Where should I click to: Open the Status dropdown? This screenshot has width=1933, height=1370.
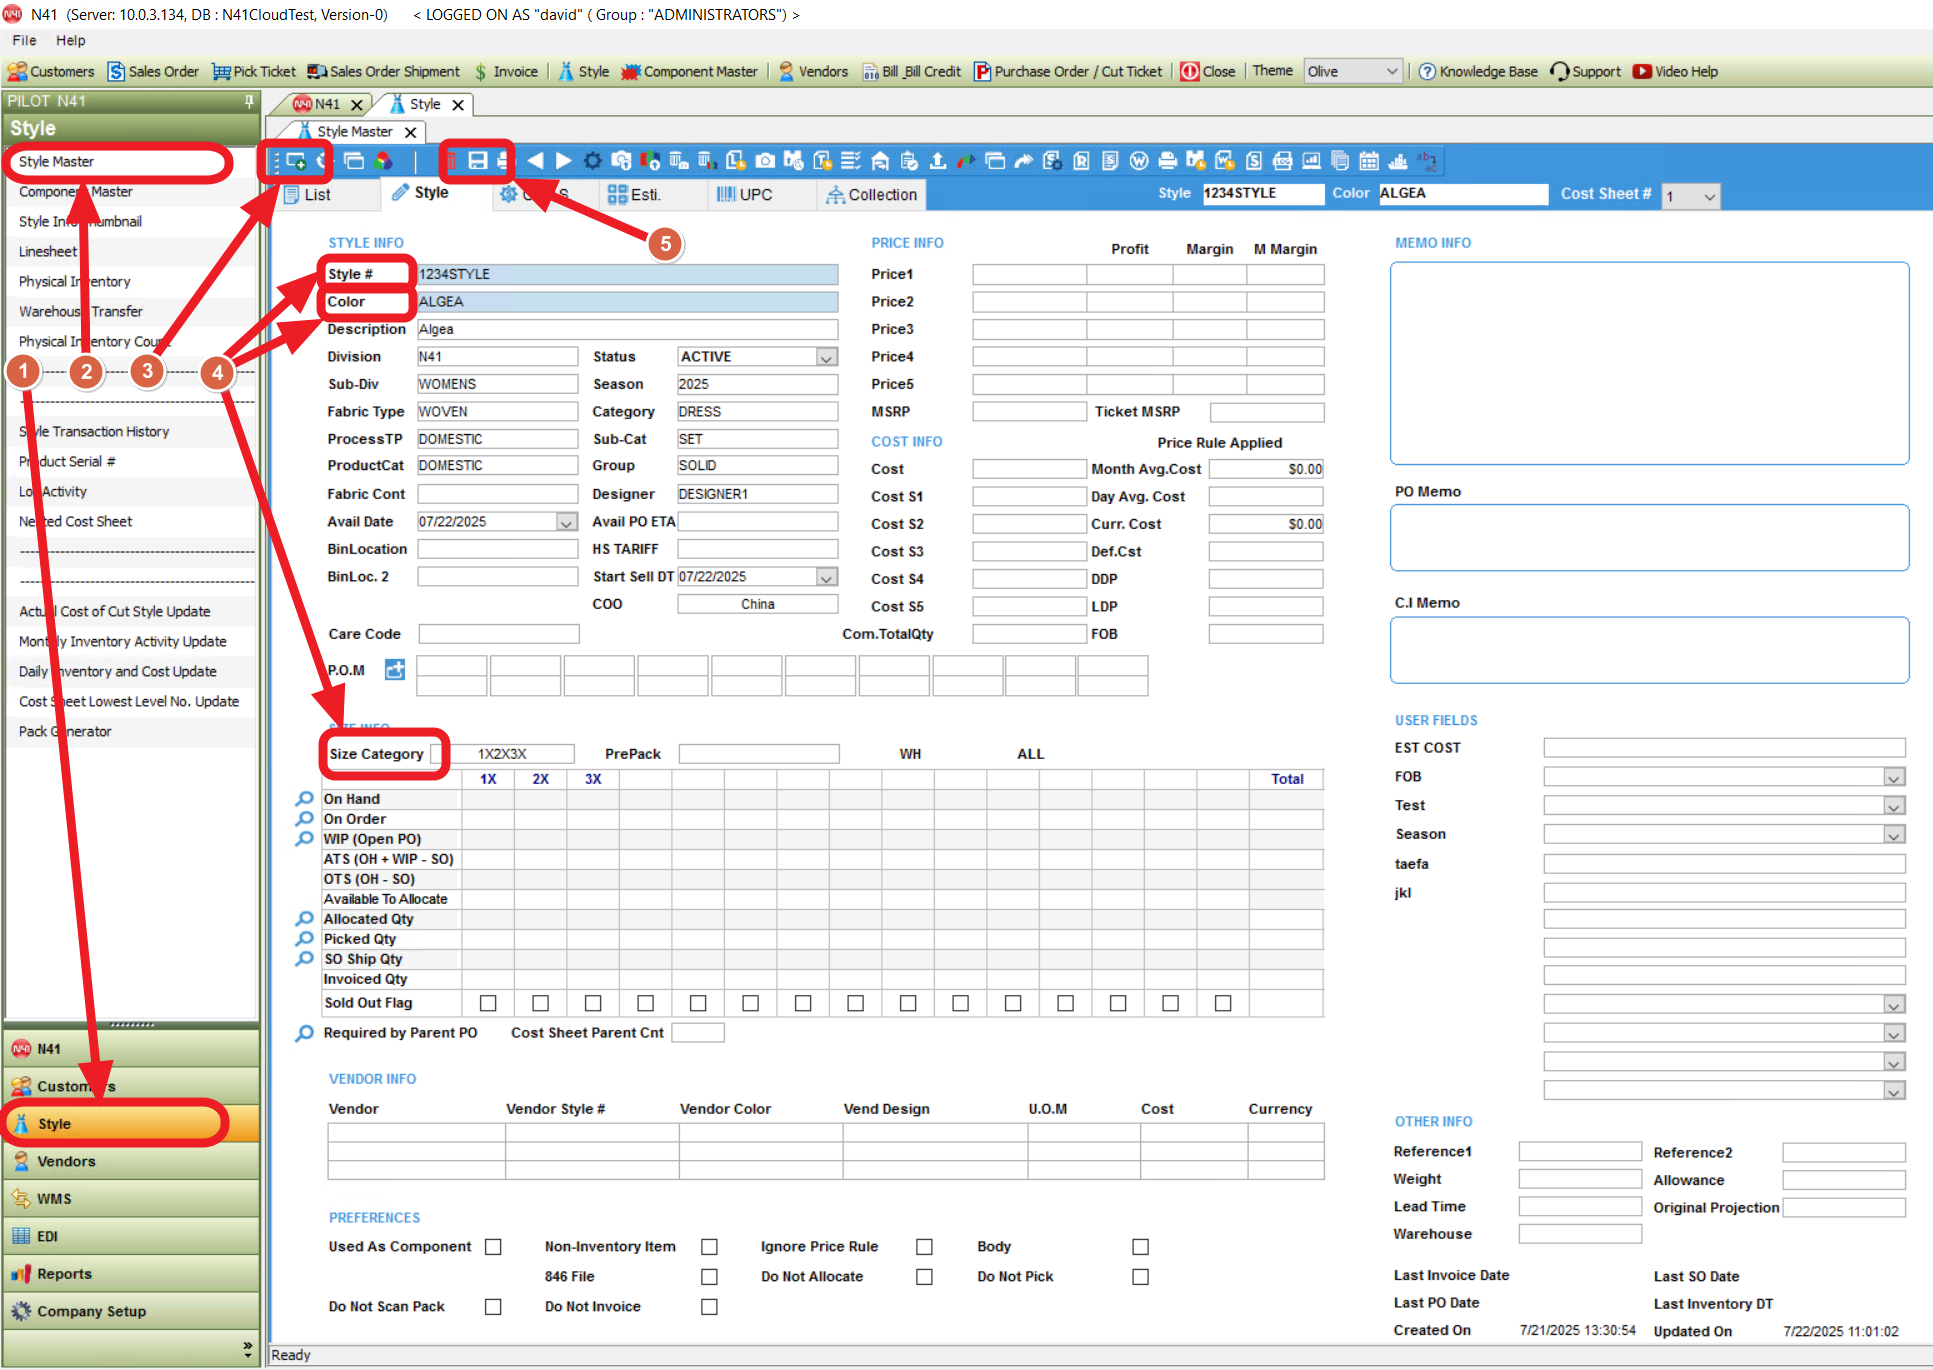826,357
